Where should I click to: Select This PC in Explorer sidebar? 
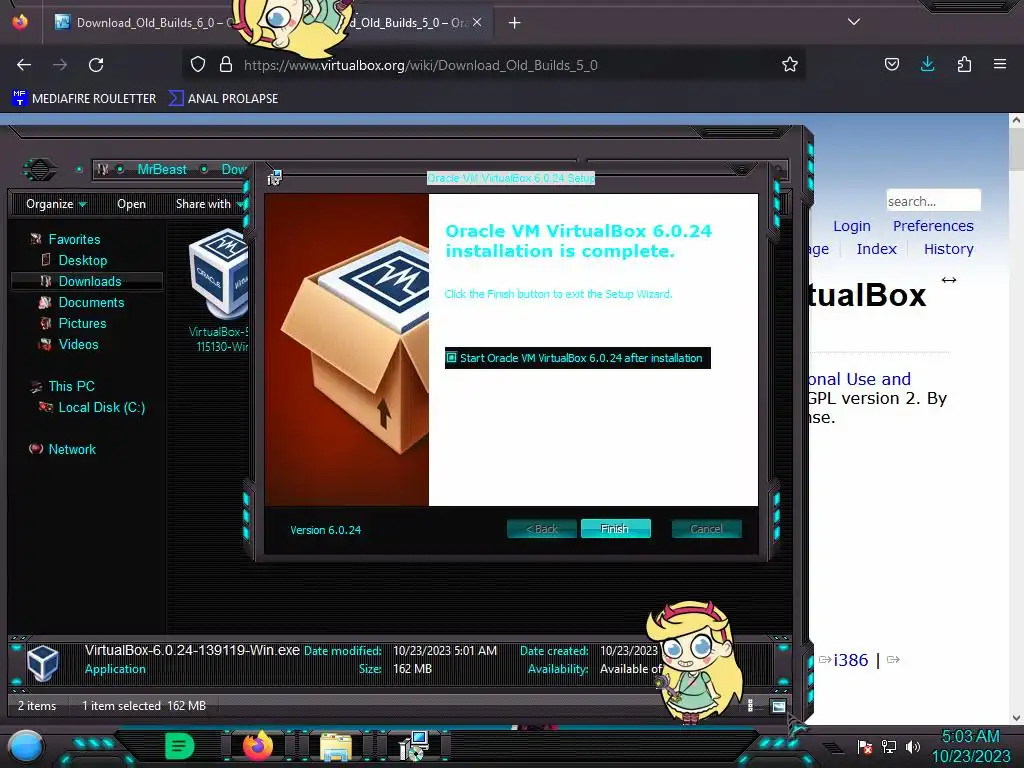click(71, 386)
